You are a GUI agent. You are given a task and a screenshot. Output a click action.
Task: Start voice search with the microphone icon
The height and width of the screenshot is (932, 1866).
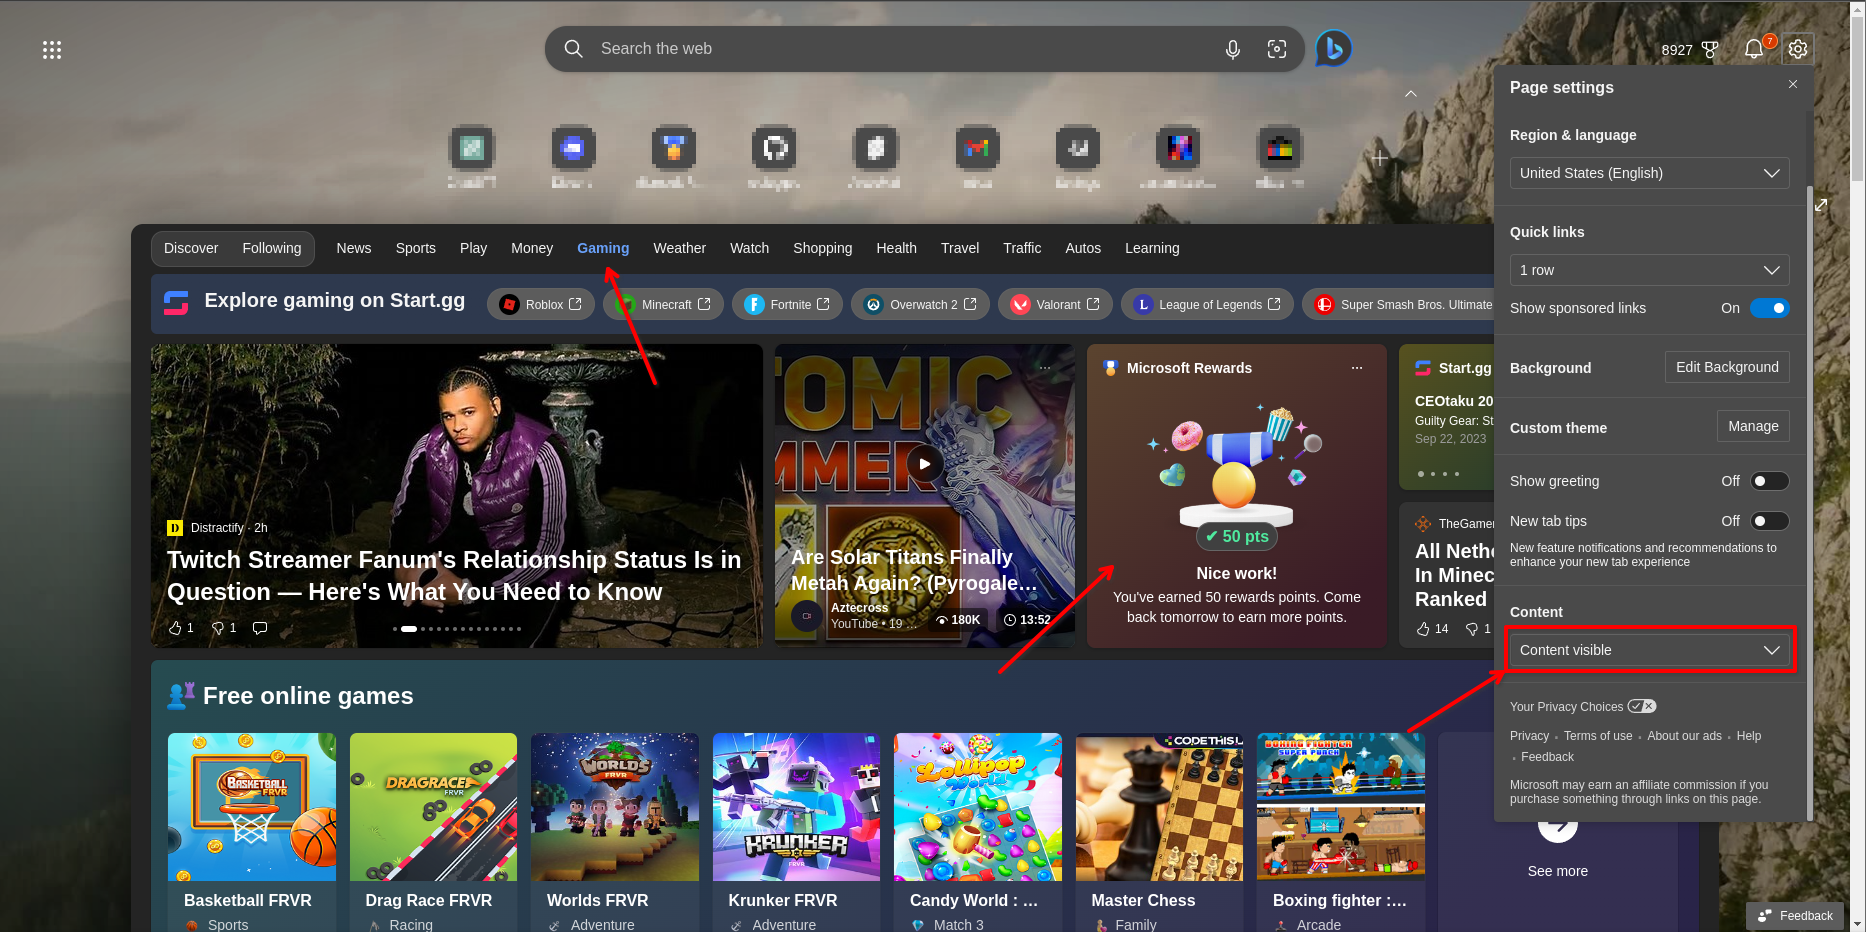[1232, 48]
